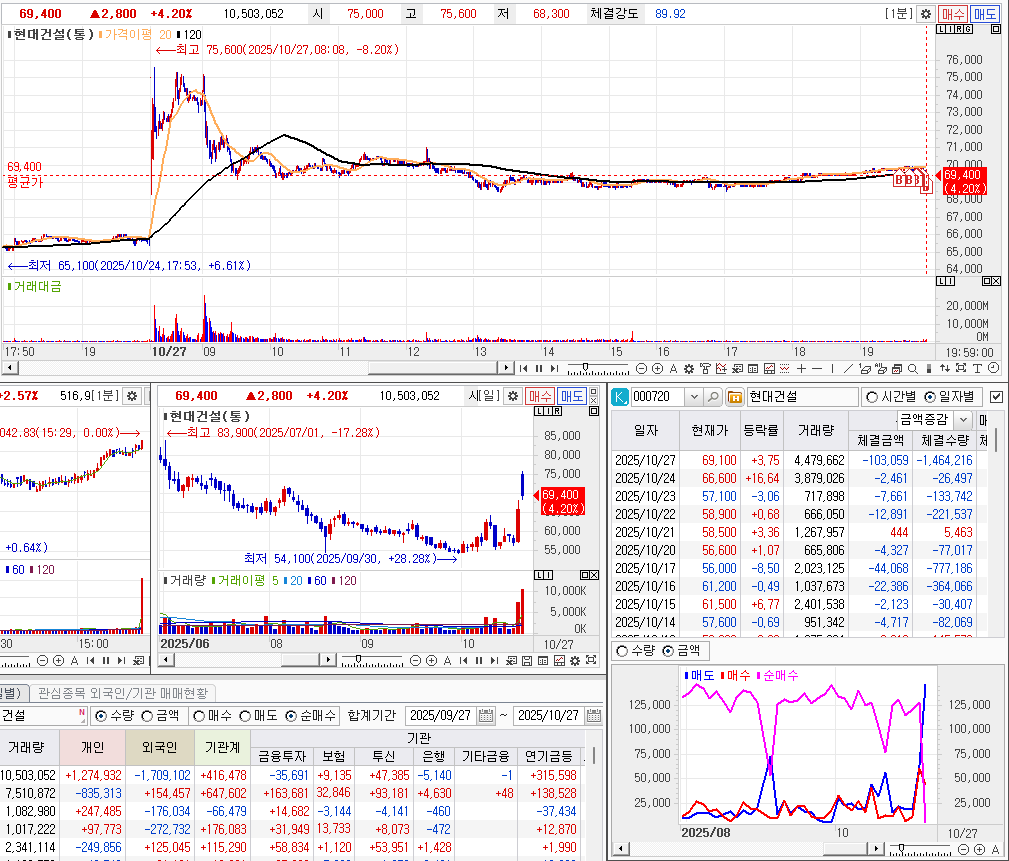The image size is (1009, 861).
Task: Click the 거래량 column header in daily table
Action: pyautogui.click(x=816, y=430)
